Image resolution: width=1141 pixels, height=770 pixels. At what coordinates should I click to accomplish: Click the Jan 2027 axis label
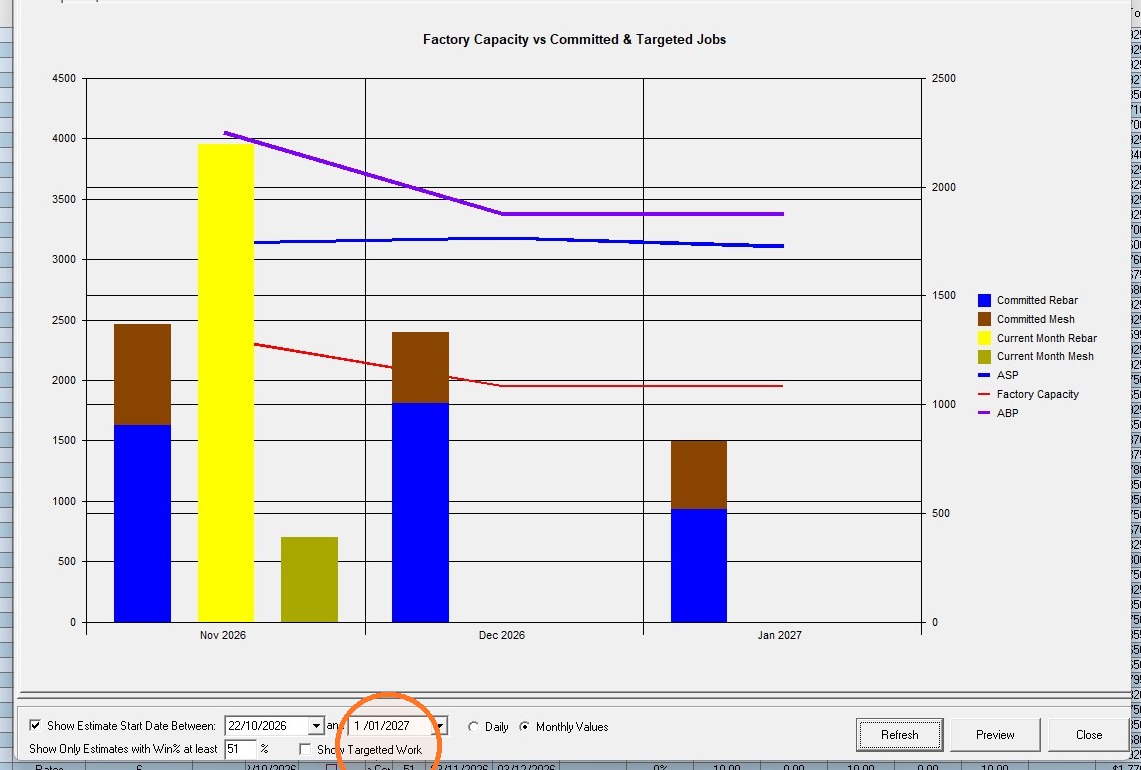pyautogui.click(x=779, y=635)
